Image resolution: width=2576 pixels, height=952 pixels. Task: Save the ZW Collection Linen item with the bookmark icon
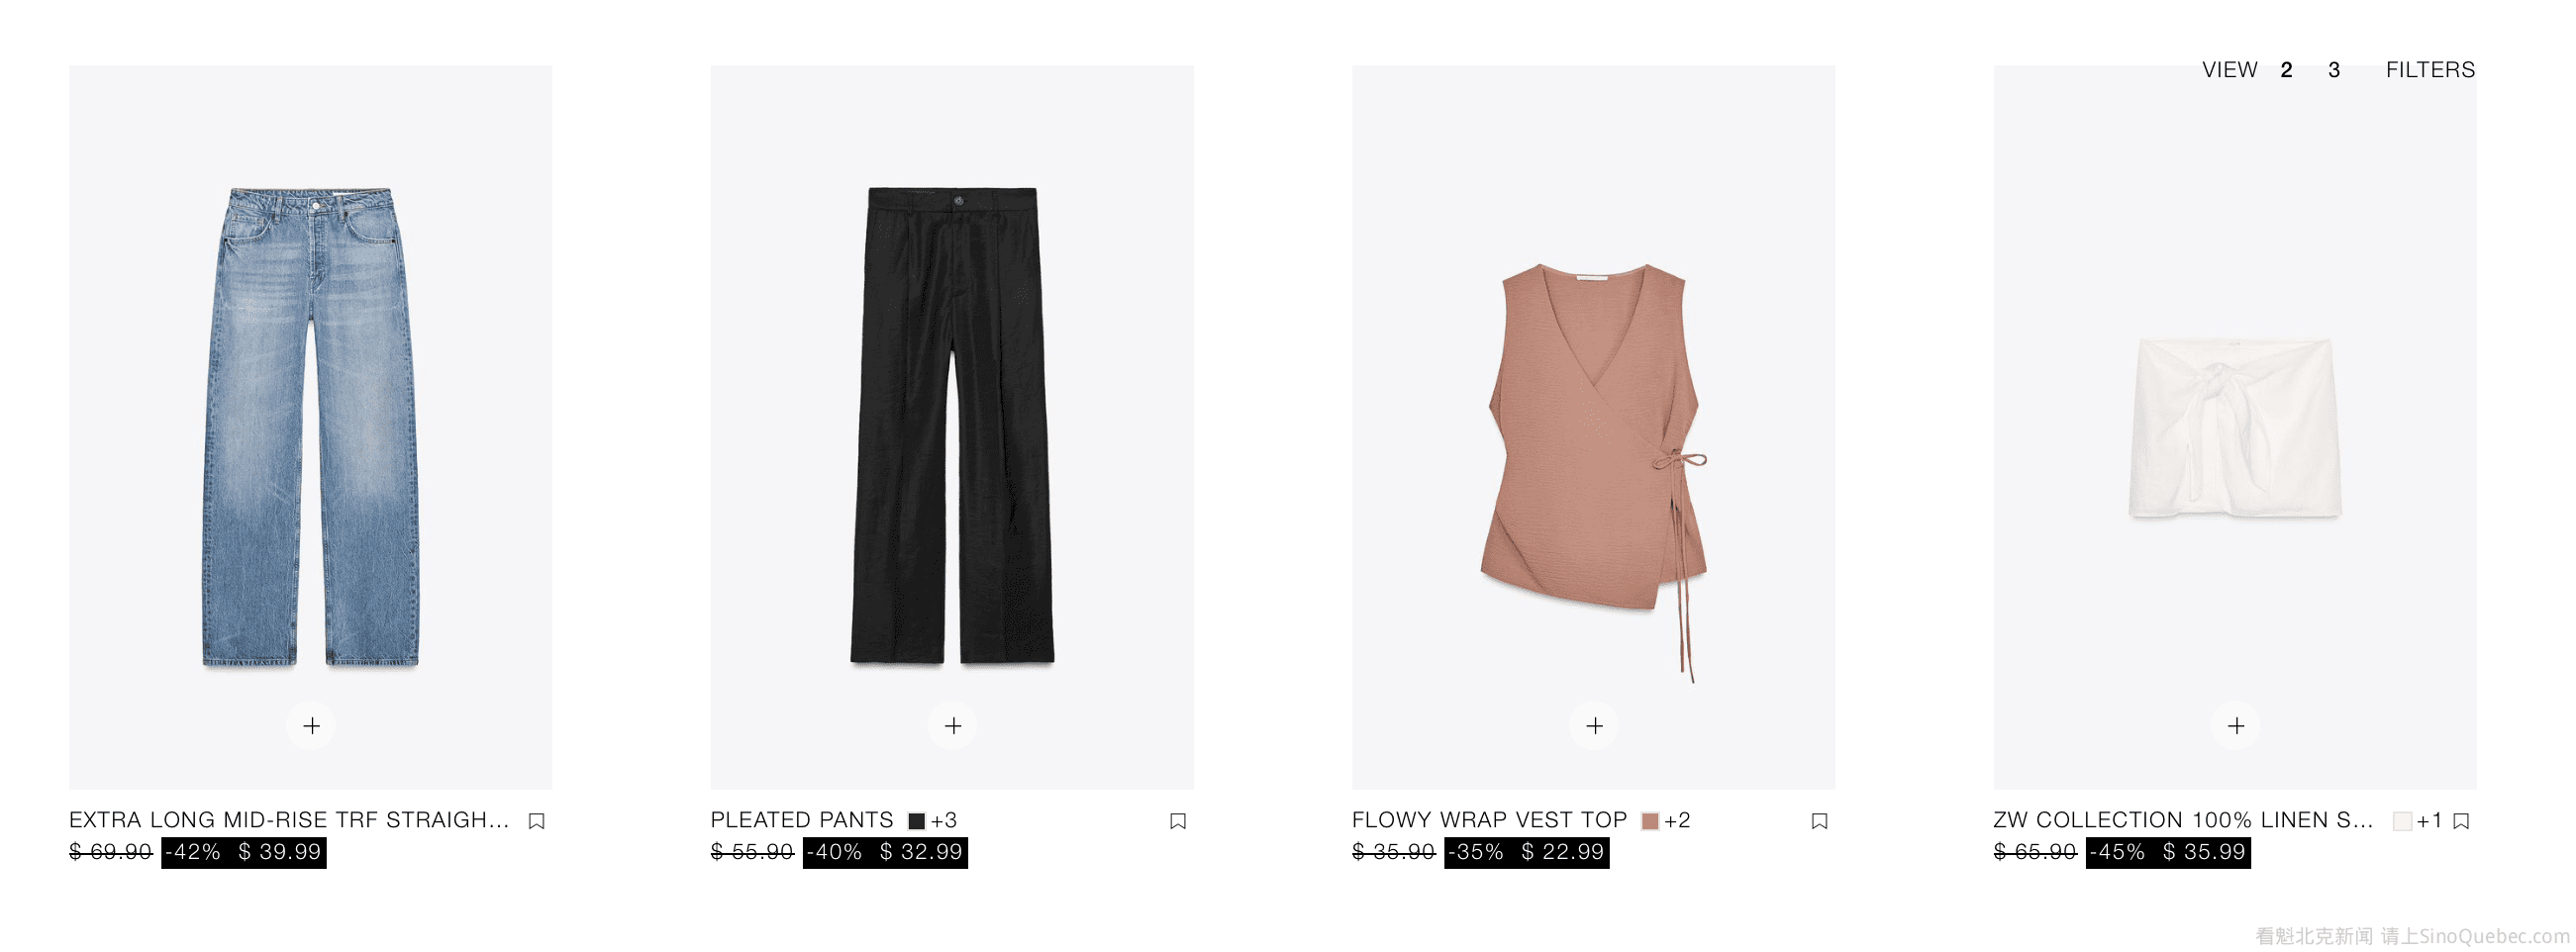pos(2461,821)
